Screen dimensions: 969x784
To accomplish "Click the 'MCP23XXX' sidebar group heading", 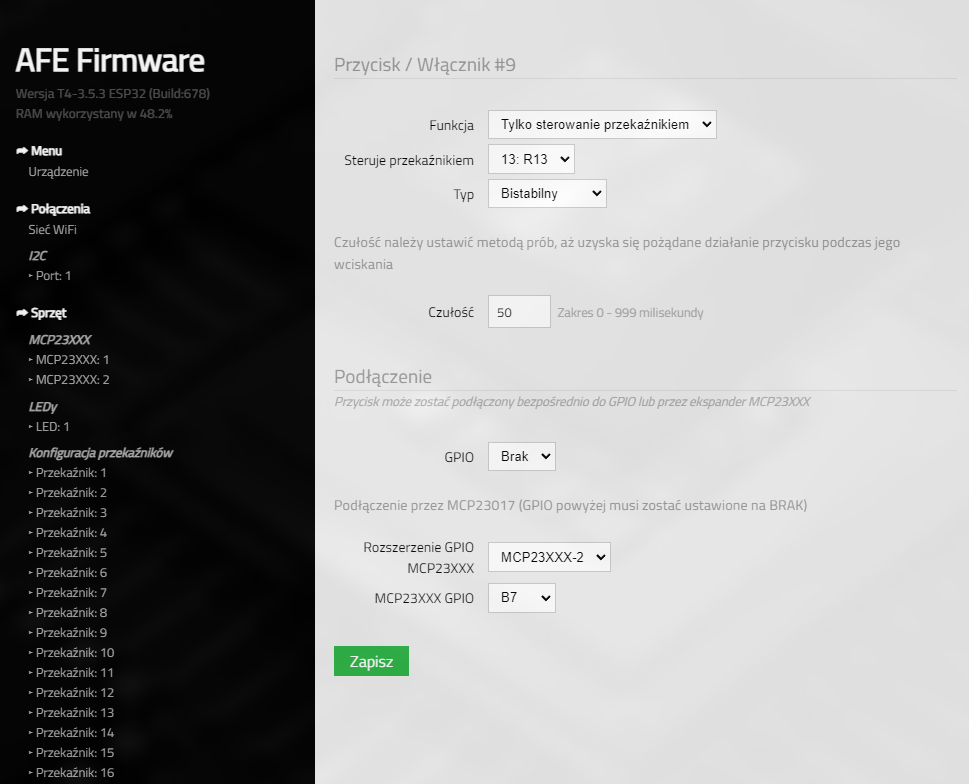I will click(x=60, y=340).
